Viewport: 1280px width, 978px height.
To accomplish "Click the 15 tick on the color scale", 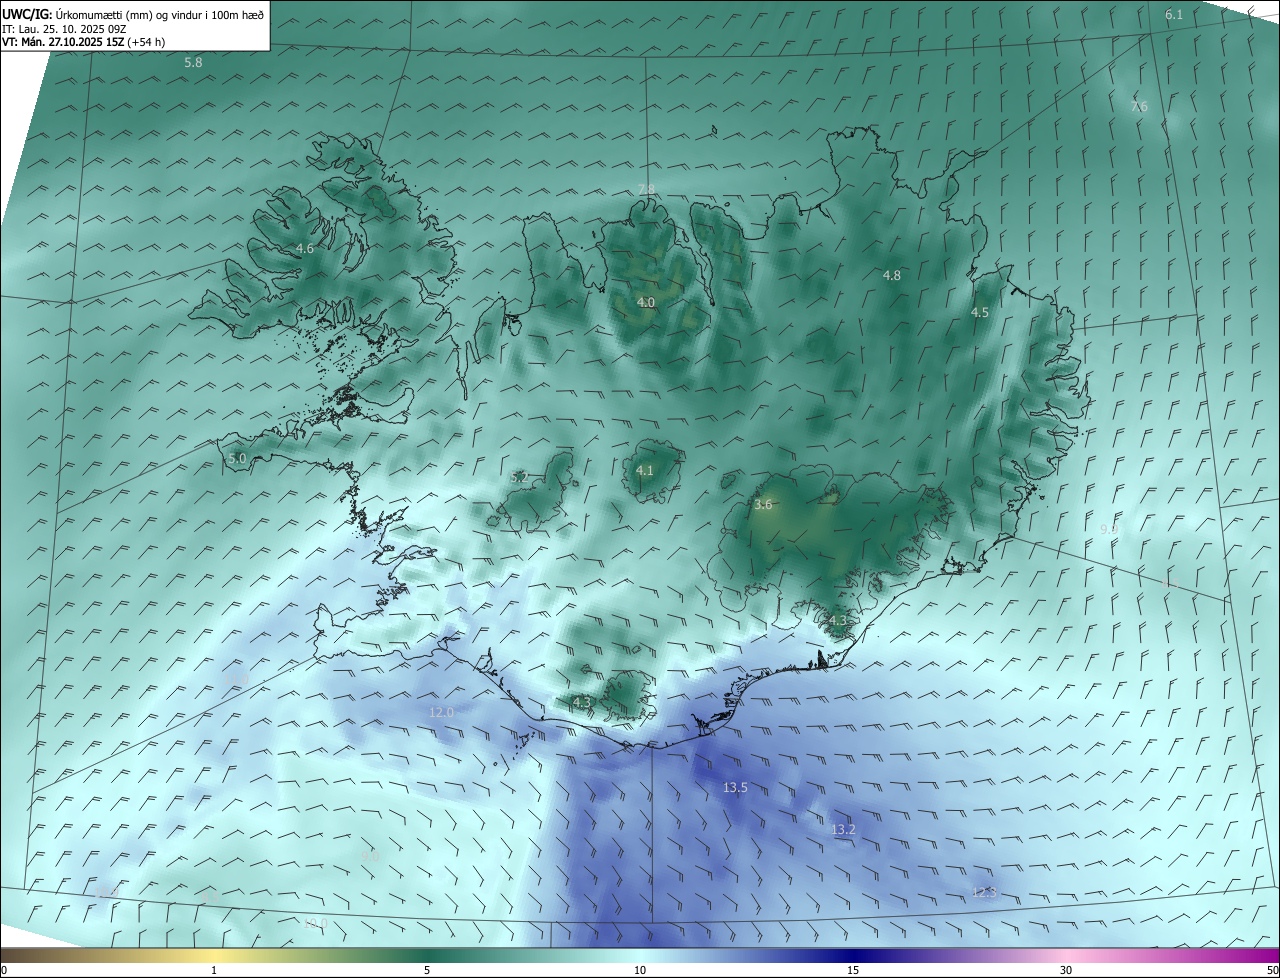I will point(853,970).
